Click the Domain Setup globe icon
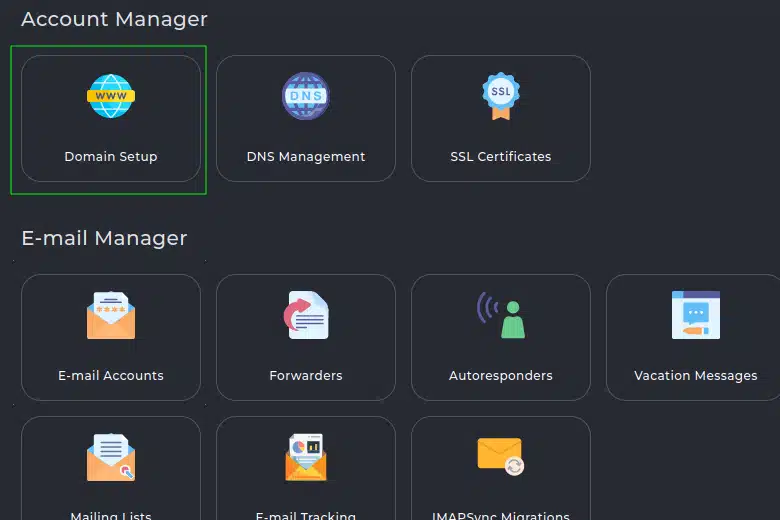This screenshot has width=780, height=520. tap(111, 97)
